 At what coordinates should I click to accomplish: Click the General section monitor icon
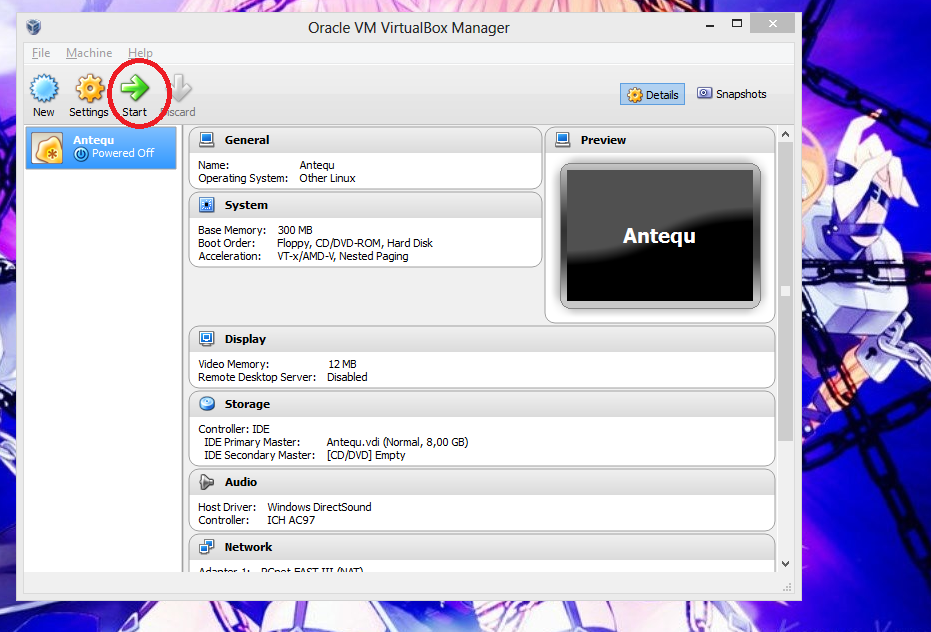coord(207,140)
